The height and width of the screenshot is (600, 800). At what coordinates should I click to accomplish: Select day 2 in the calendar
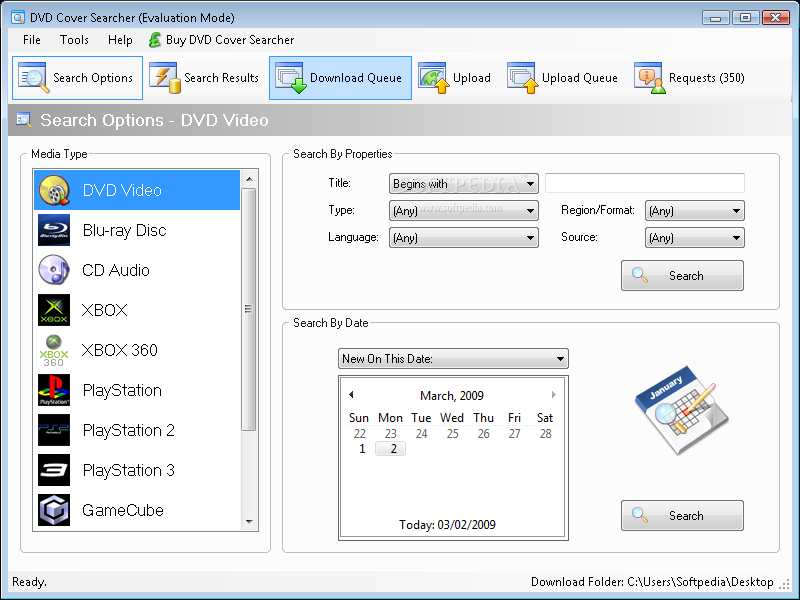coord(390,448)
